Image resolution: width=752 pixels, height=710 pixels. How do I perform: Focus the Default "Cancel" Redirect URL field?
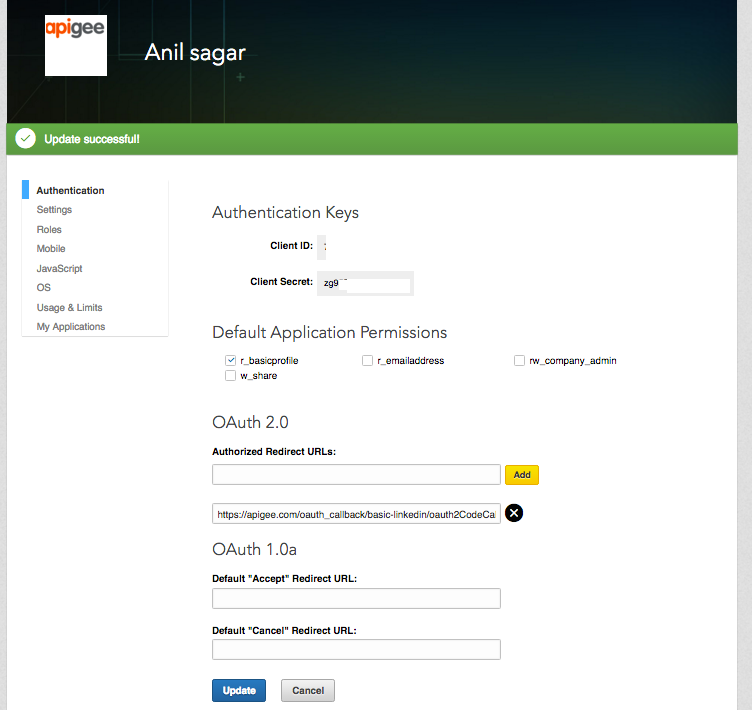coord(356,650)
